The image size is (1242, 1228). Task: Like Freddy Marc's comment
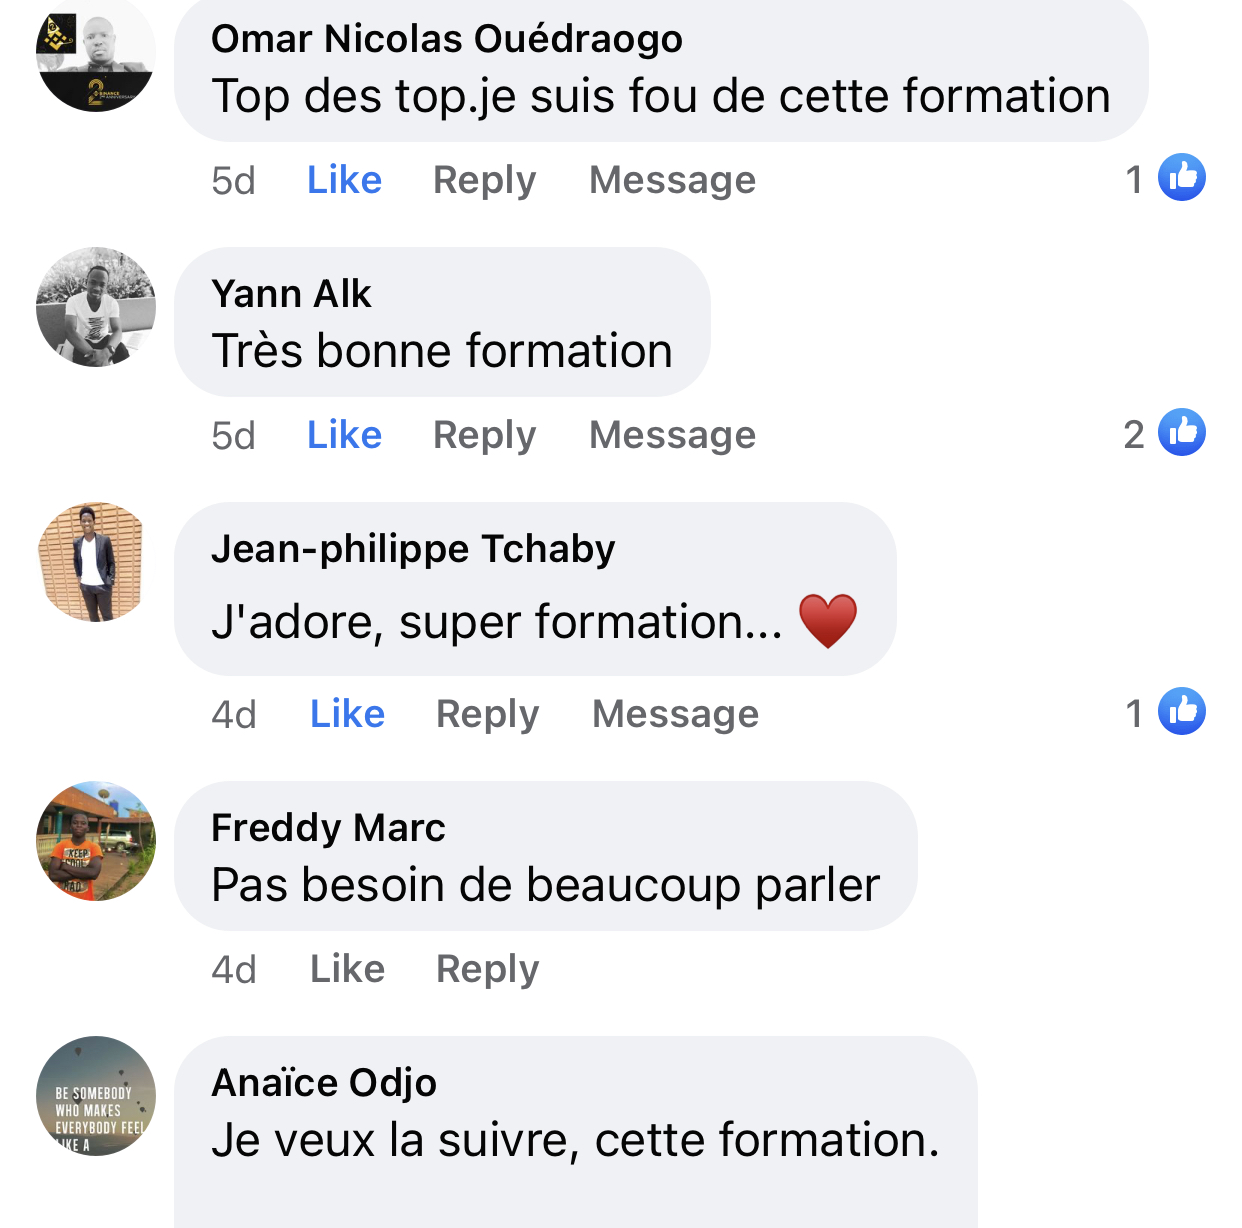click(347, 969)
